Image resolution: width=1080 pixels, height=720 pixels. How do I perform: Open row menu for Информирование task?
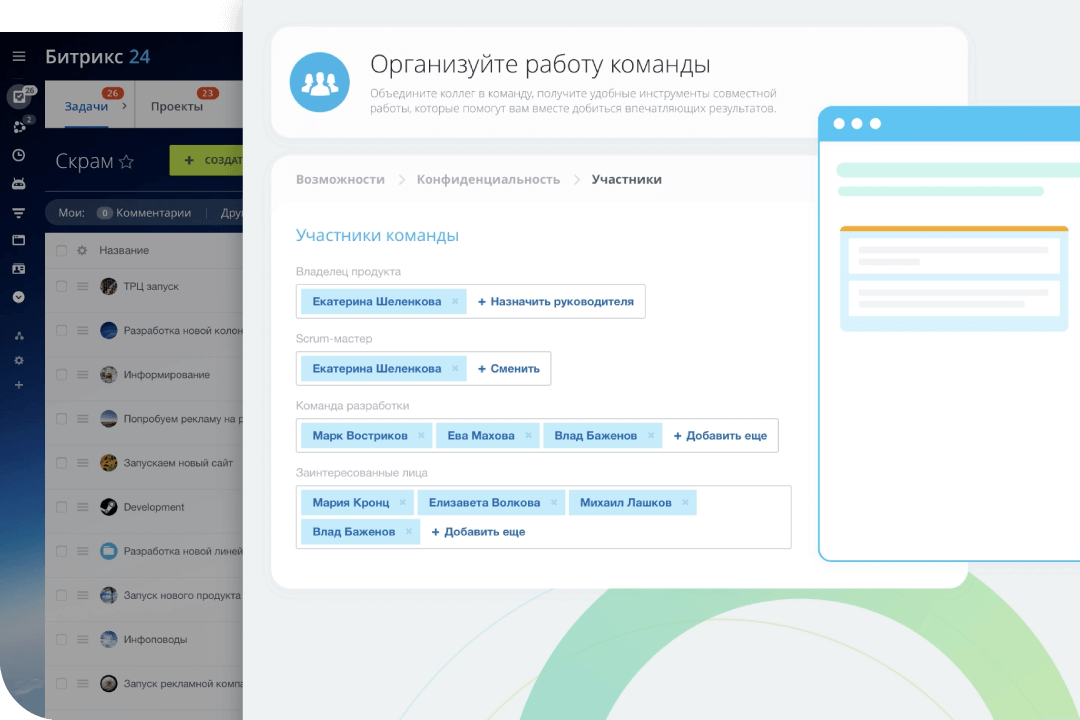(83, 375)
